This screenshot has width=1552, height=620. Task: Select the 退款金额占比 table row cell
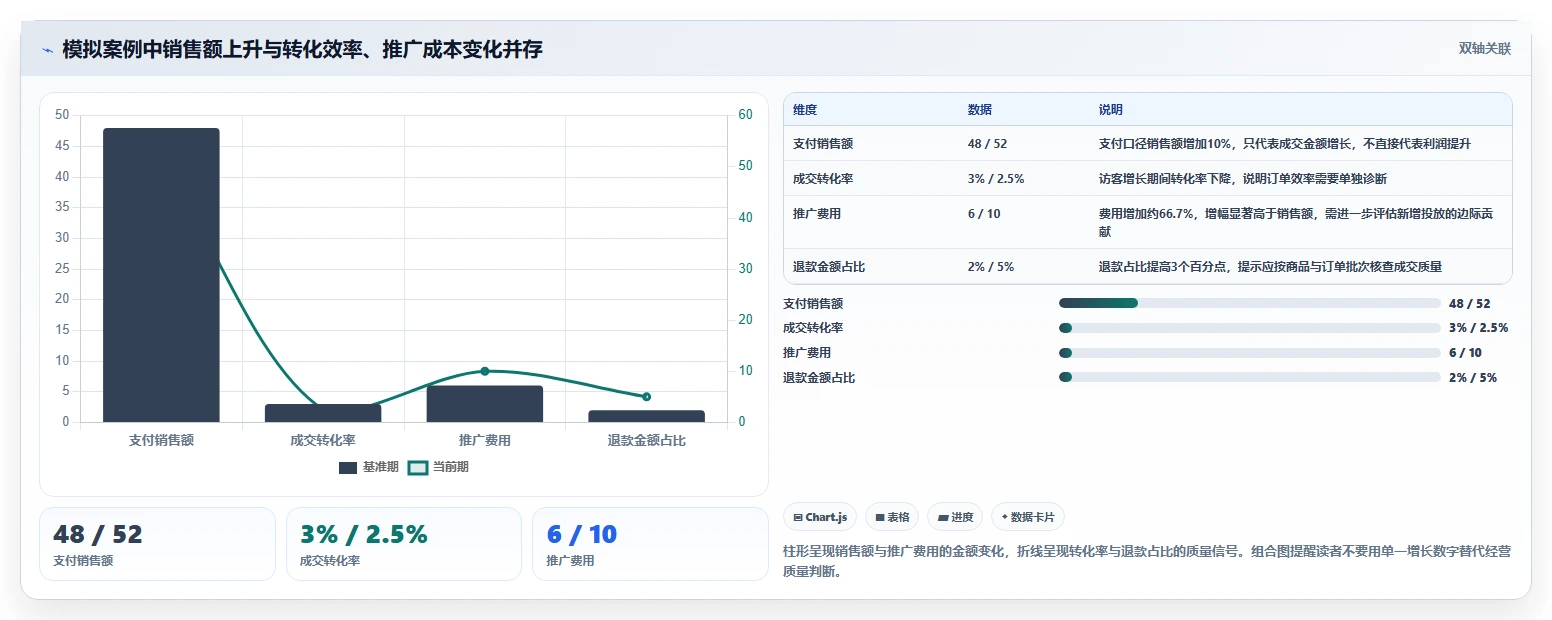coord(829,267)
